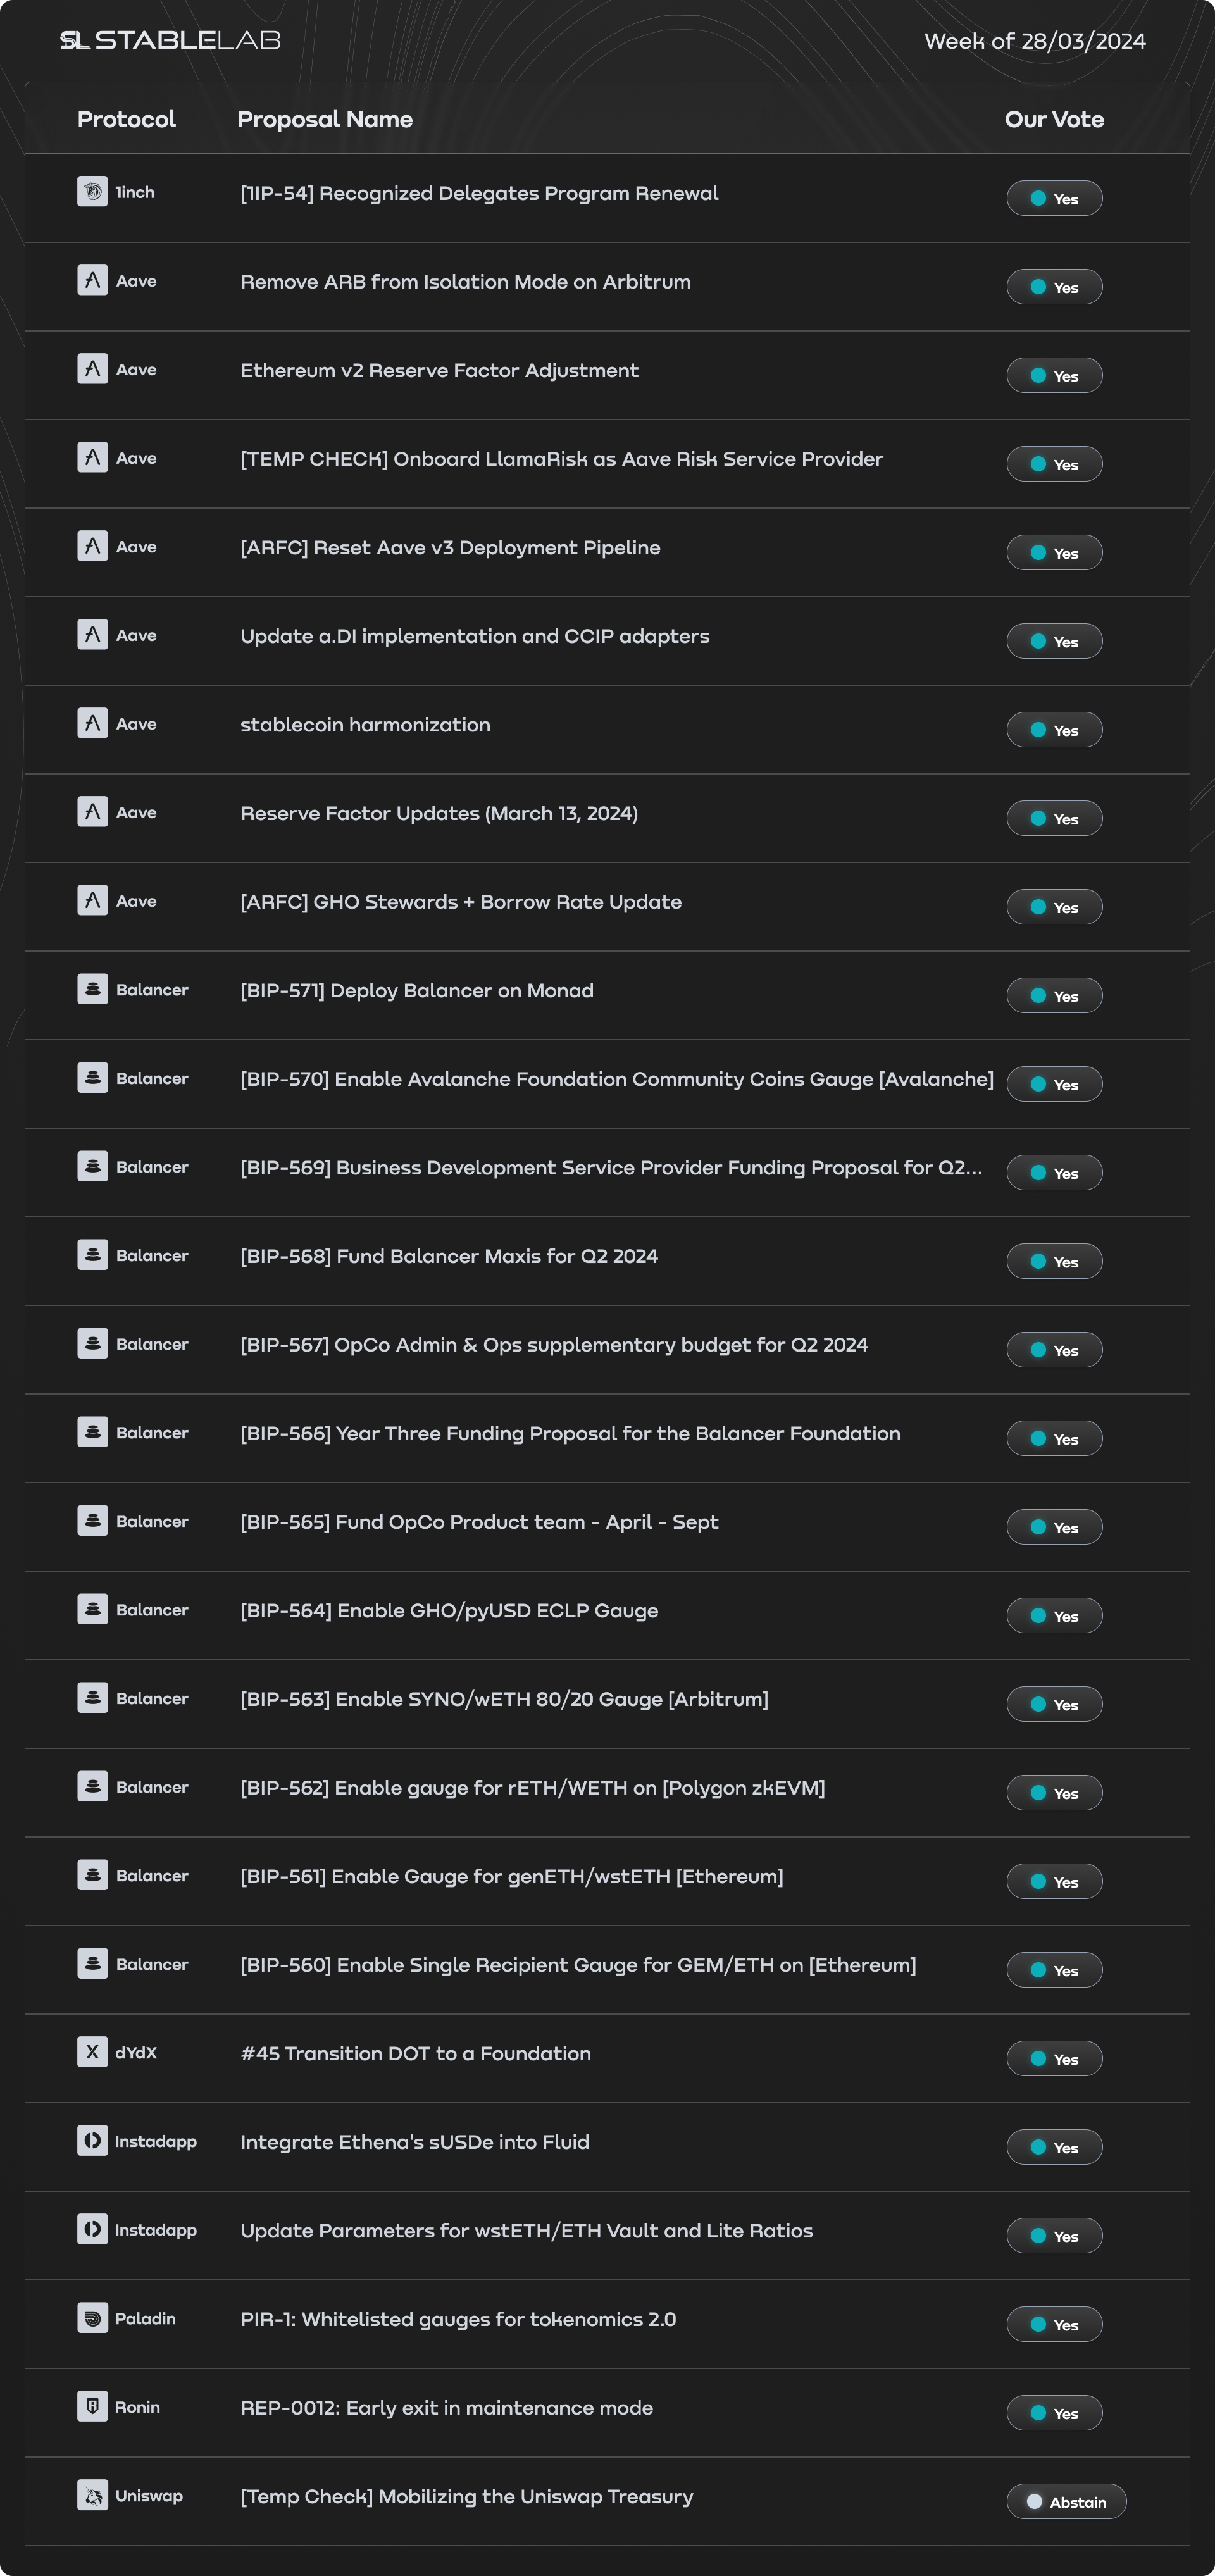Click Balancer icon in BIP-569 row
The height and width of the screenshot is (2576, 1215).
92,1166
